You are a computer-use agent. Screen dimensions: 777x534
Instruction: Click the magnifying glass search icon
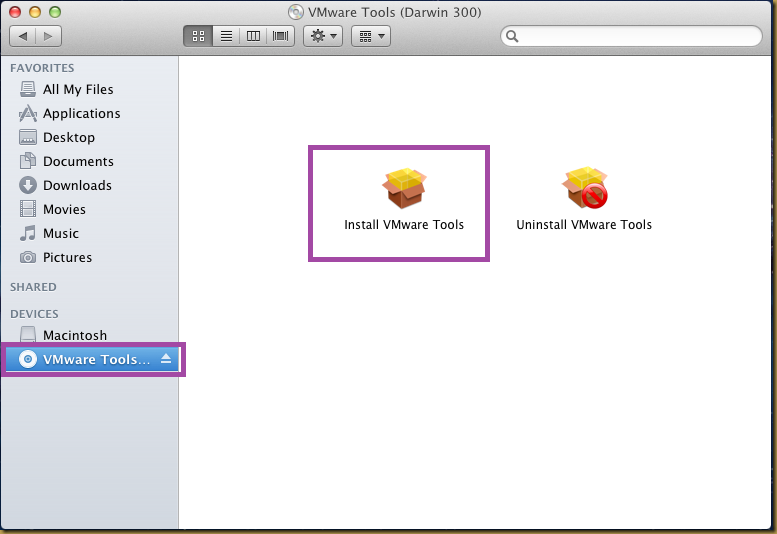[x=512, y=36]
